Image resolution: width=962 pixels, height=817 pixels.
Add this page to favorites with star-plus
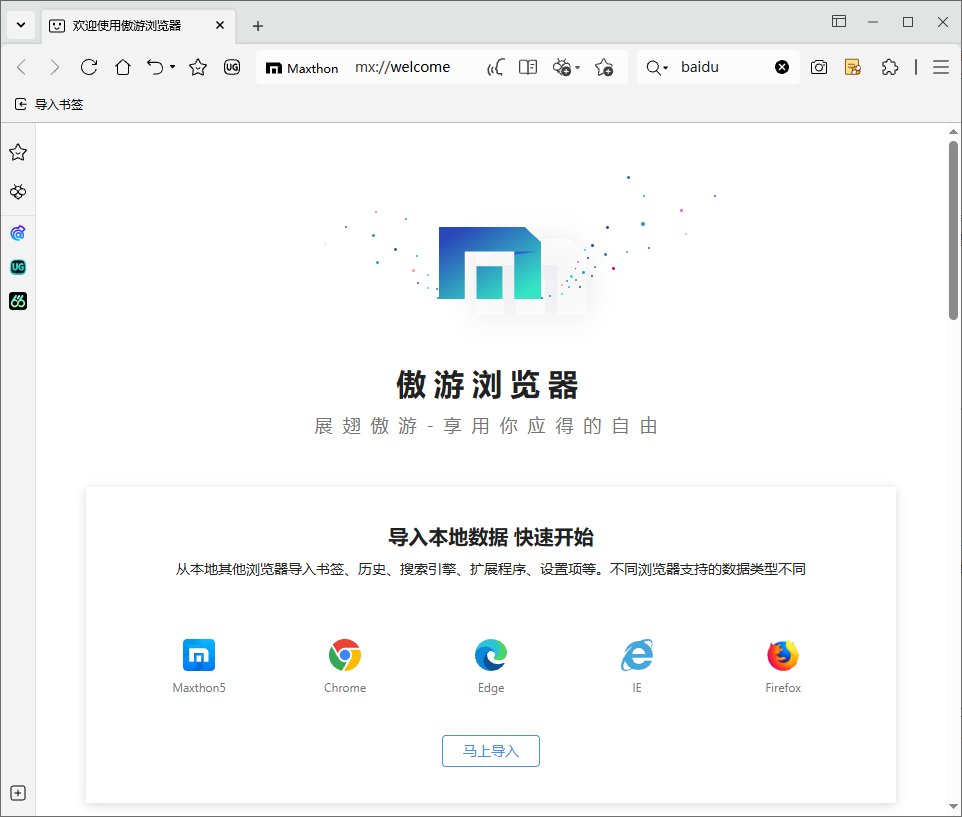click(604, 67)
